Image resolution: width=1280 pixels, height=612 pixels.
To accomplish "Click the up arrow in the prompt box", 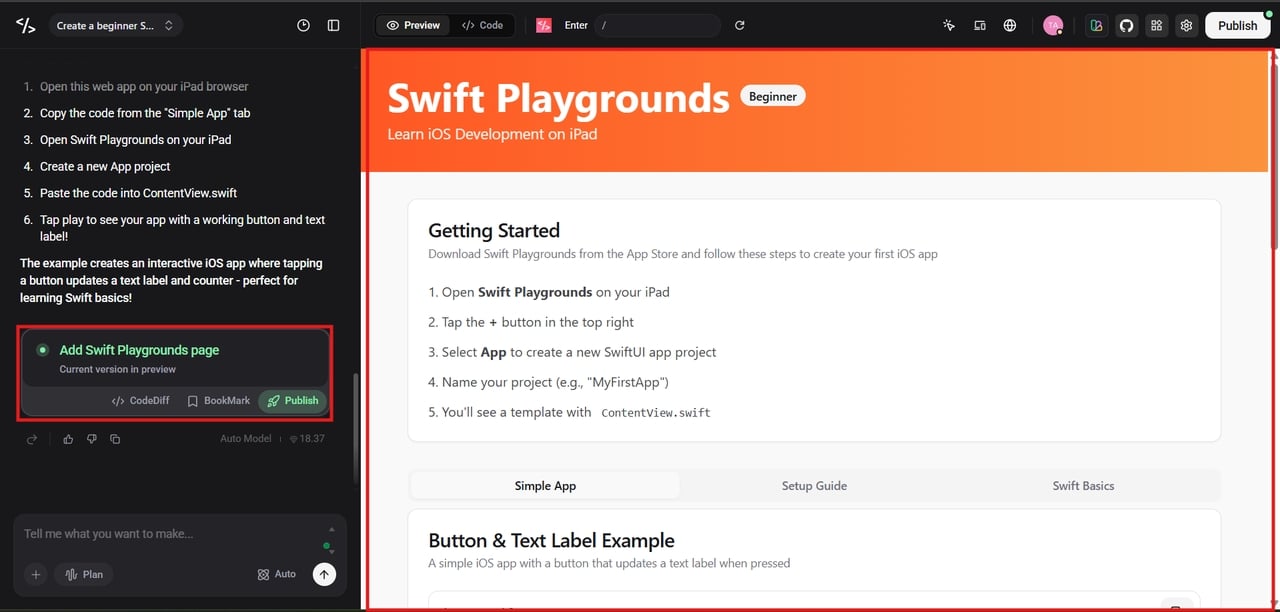I will (x=332, y=529).
